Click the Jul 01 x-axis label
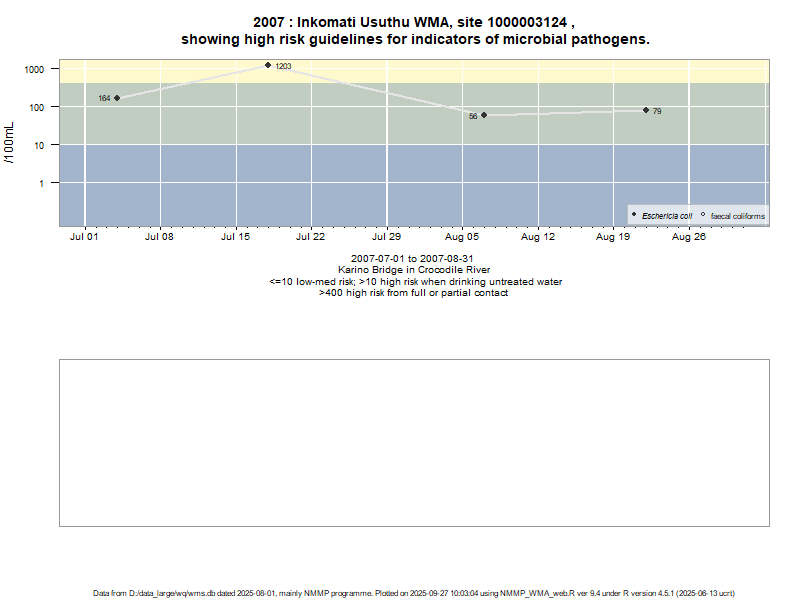Image resolution: width=800 pixels, height=600 pixels. [85, 238]
